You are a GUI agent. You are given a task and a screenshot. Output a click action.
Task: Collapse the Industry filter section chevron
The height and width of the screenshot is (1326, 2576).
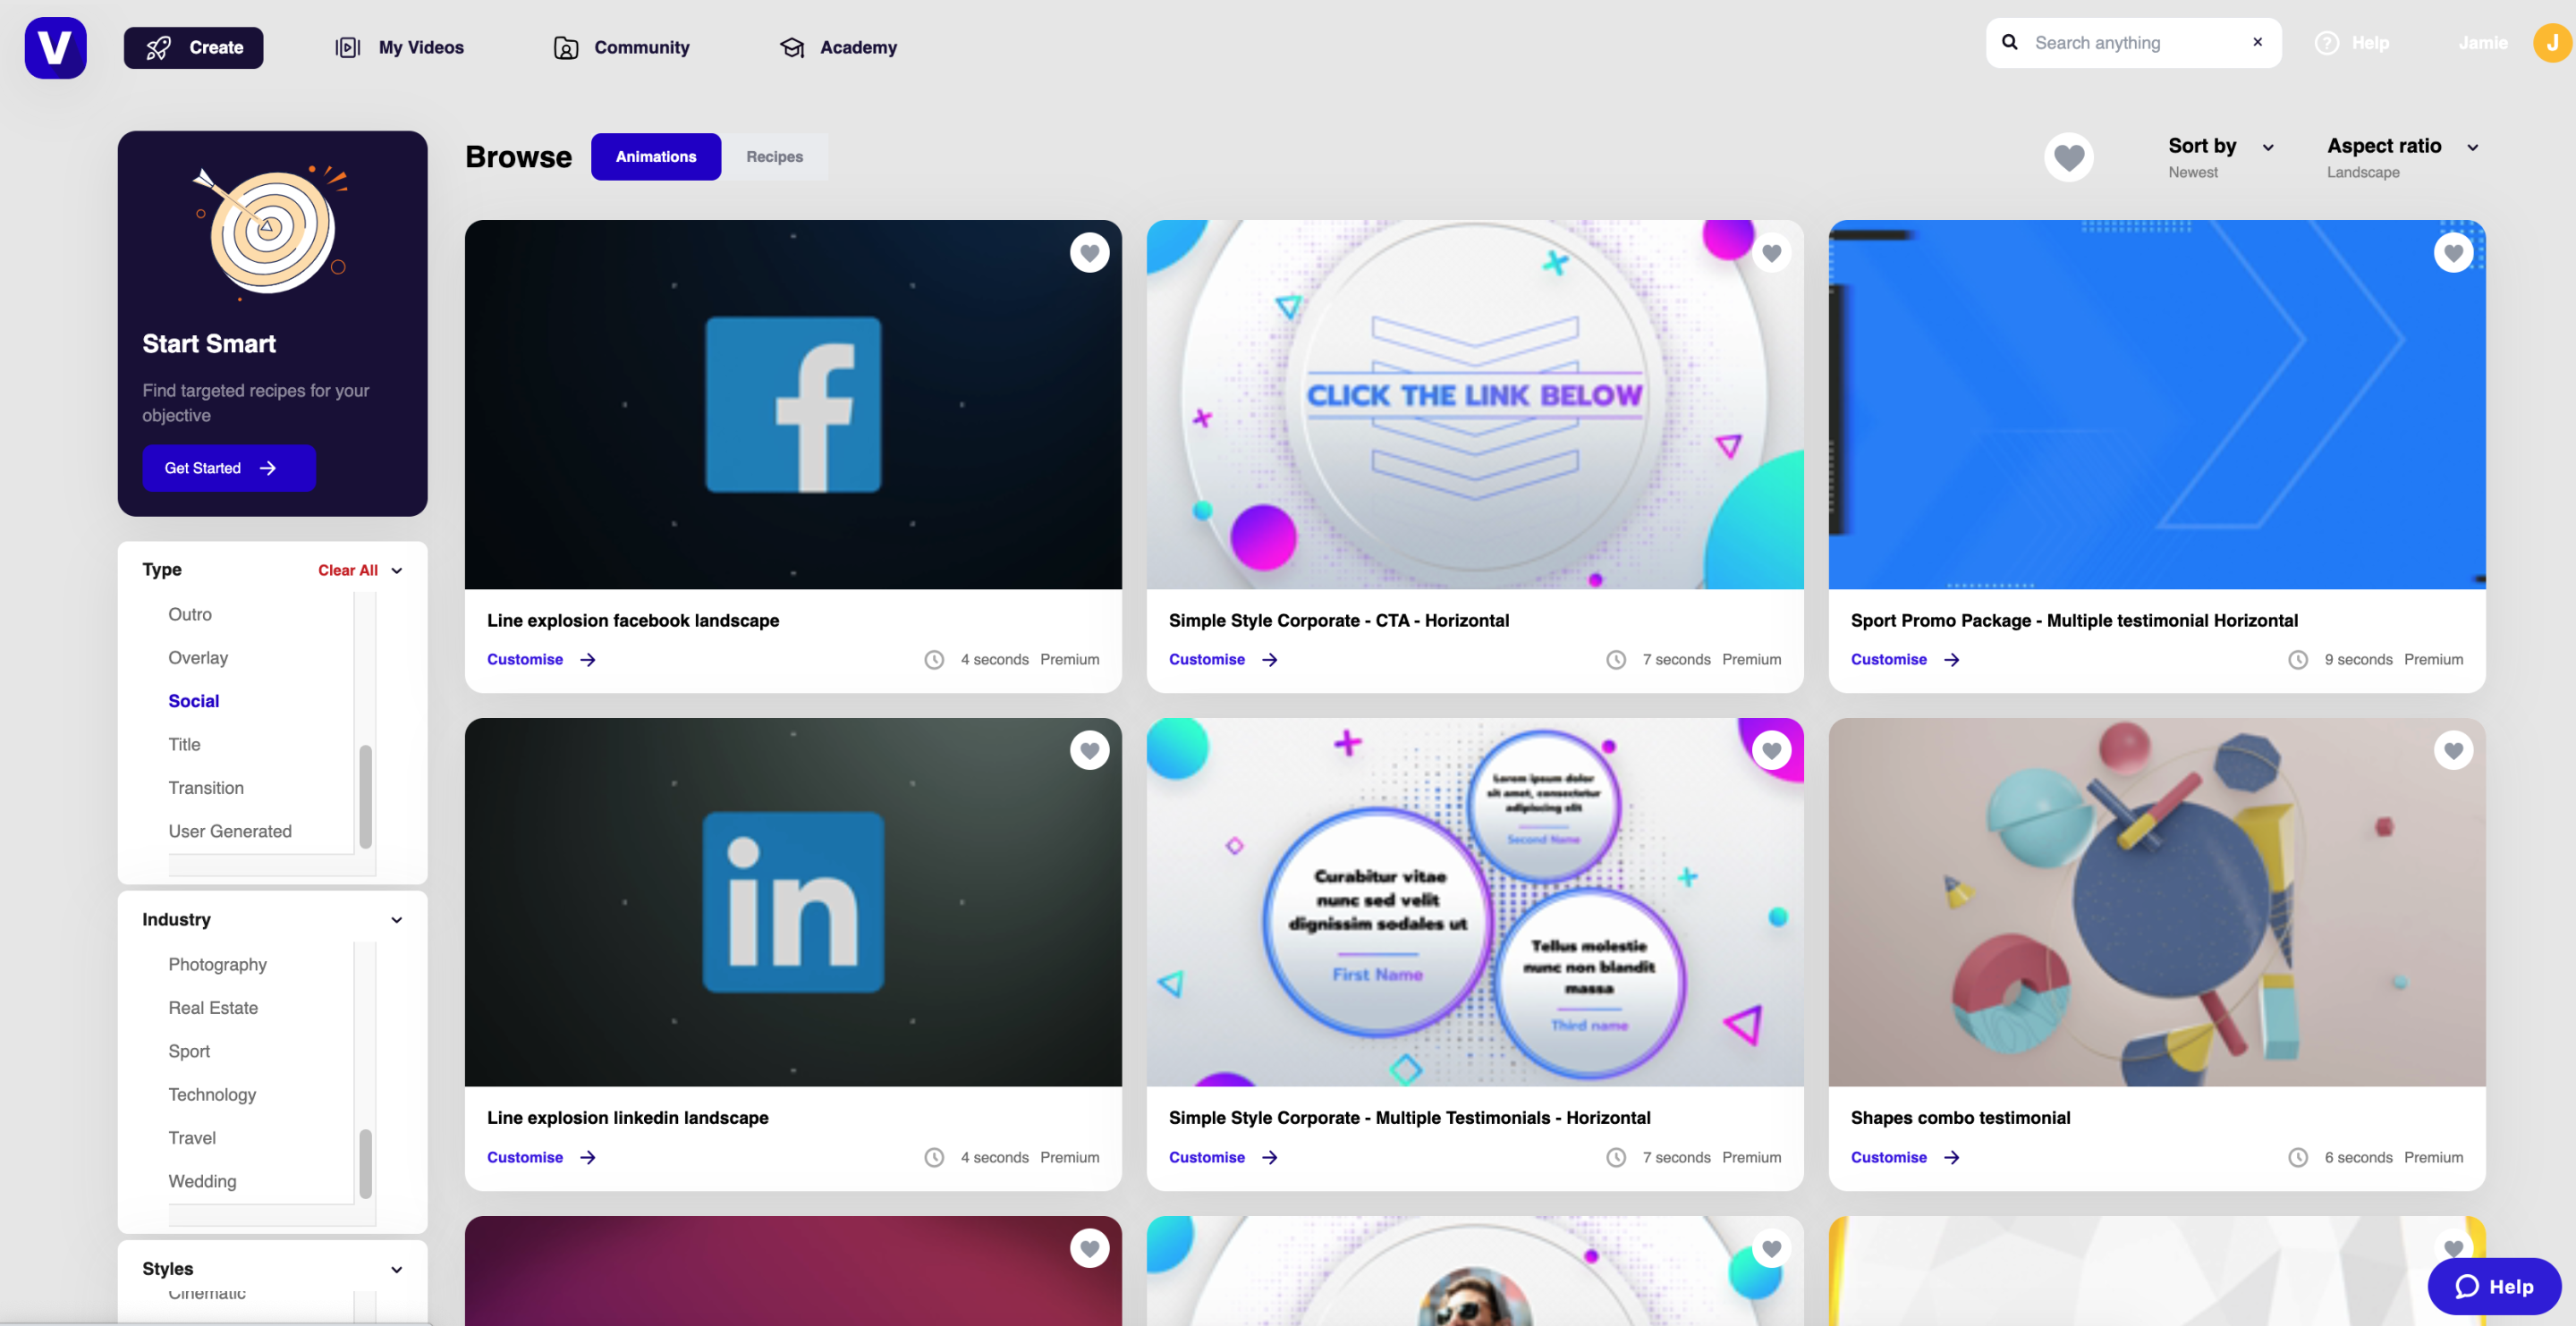pos(397,920)
